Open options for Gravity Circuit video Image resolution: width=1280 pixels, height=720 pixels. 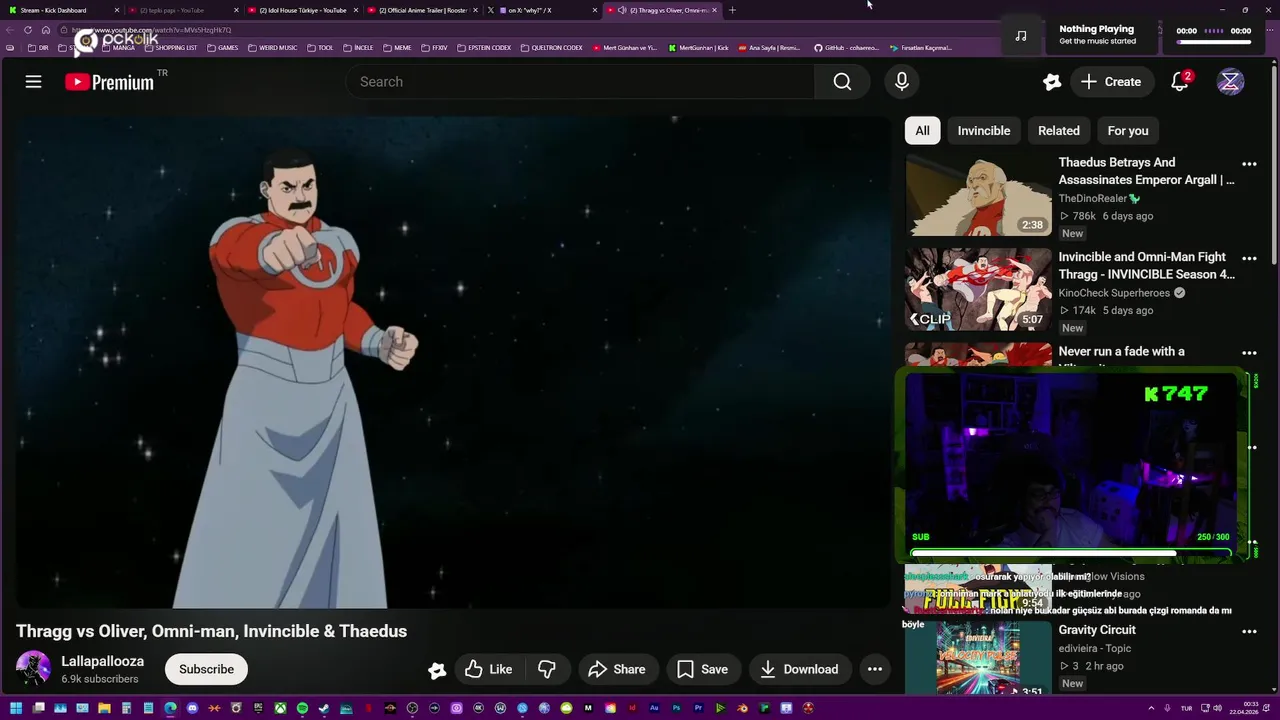pyautogui.click(x=1249, y=632)
